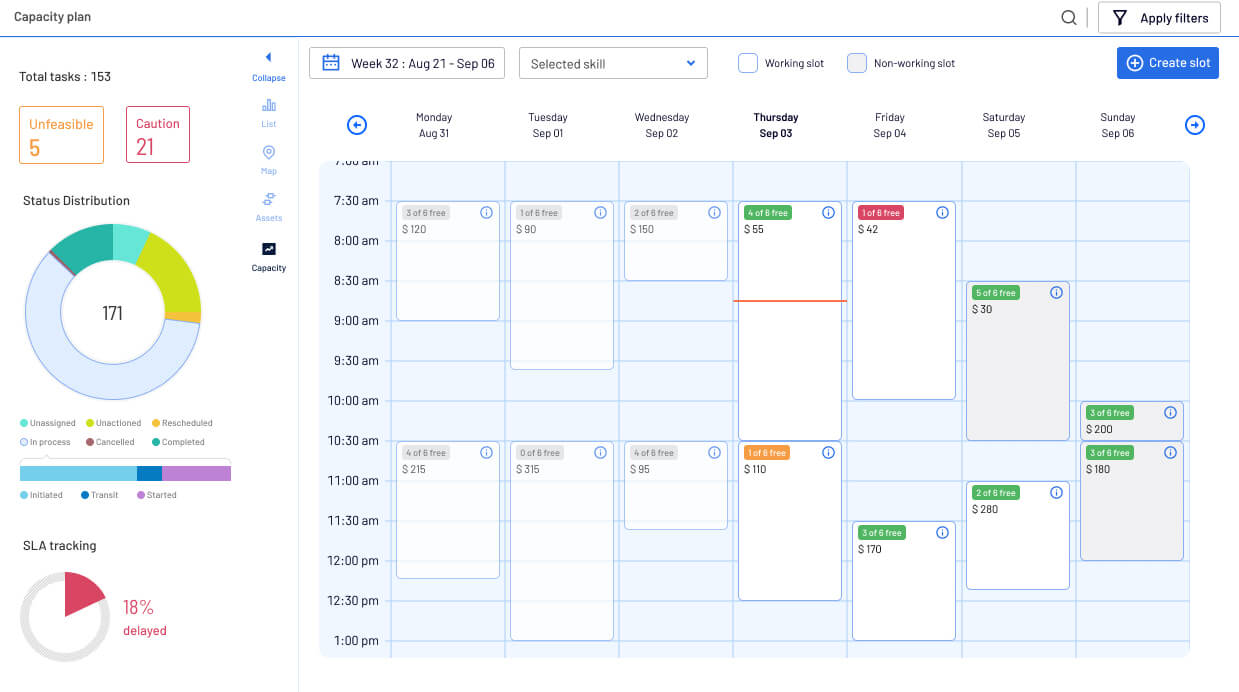This screenshot has height=692, width=1239.
Task: Open info icon on Thursday $ 55 slot
Action: tap(828, 213)
